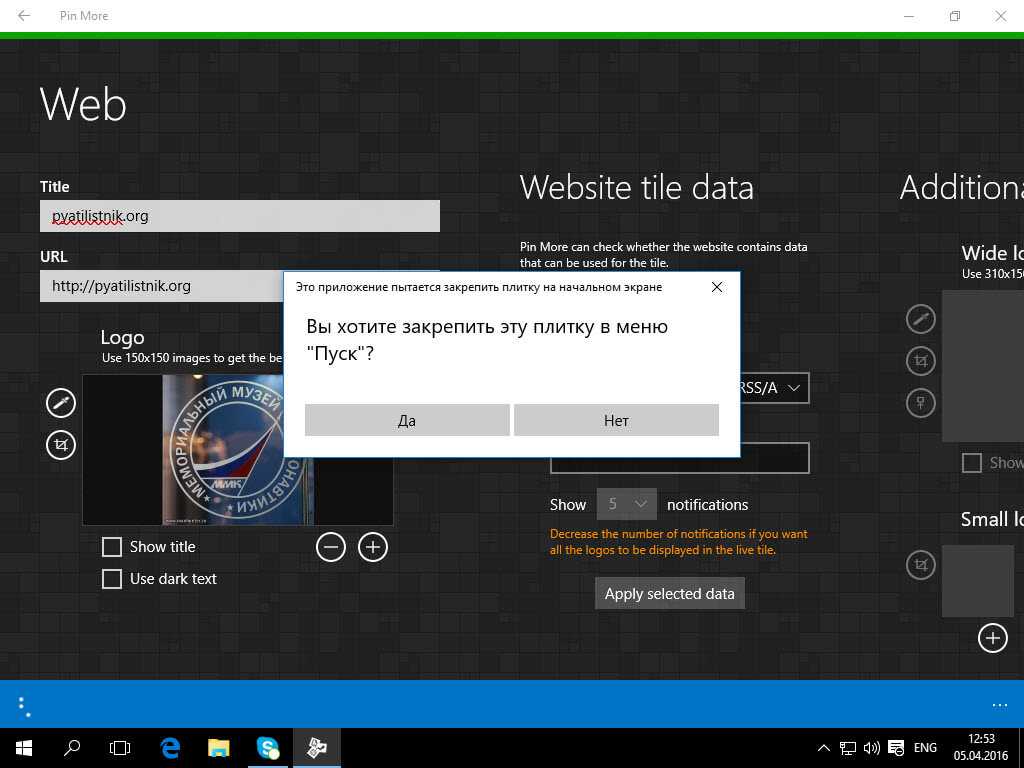Click the pencil edit icon beside Logo image
The width and height of the screenshot is (1024, 768).
pyautogui.click(x=61, y=402)
